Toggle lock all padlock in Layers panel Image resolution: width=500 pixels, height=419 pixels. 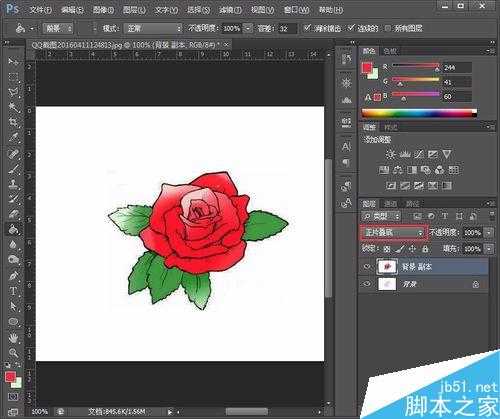(x=425, y=249)
